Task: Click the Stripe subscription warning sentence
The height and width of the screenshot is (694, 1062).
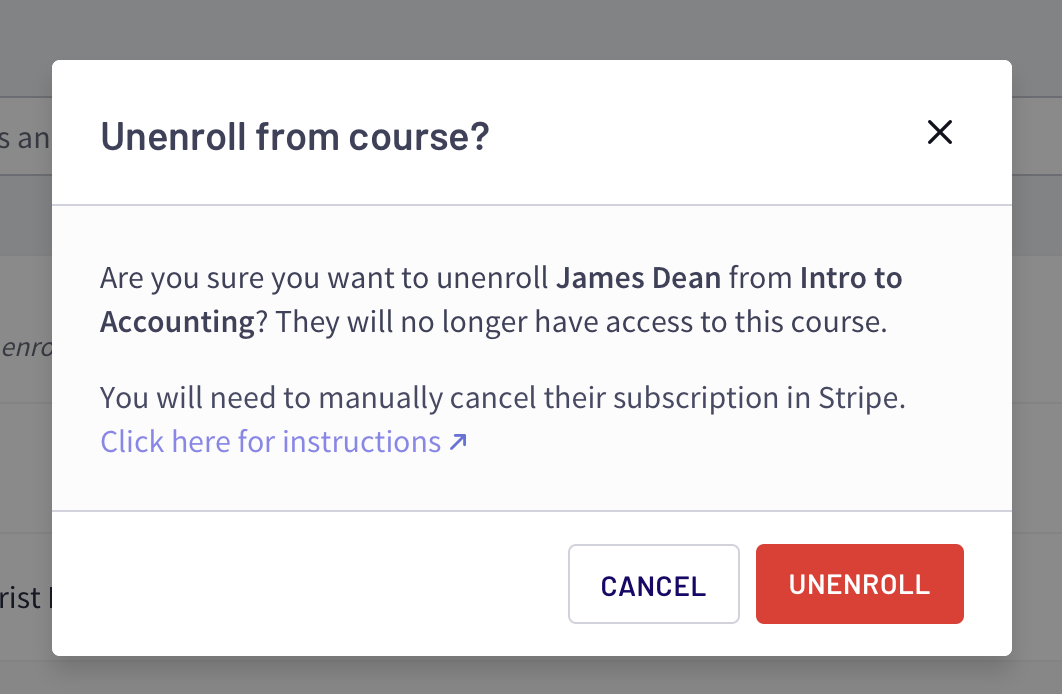Action: point(502,397)
